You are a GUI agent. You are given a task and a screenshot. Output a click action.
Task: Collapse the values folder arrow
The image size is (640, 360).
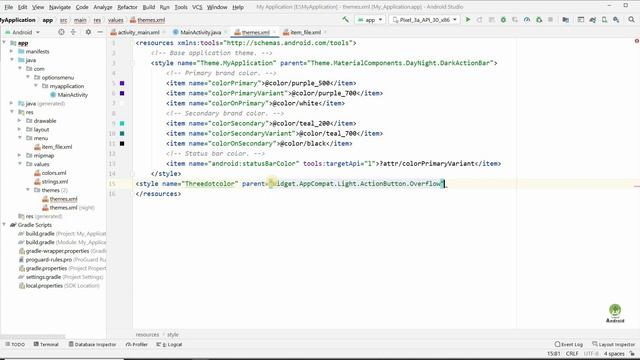click(20, 164)
